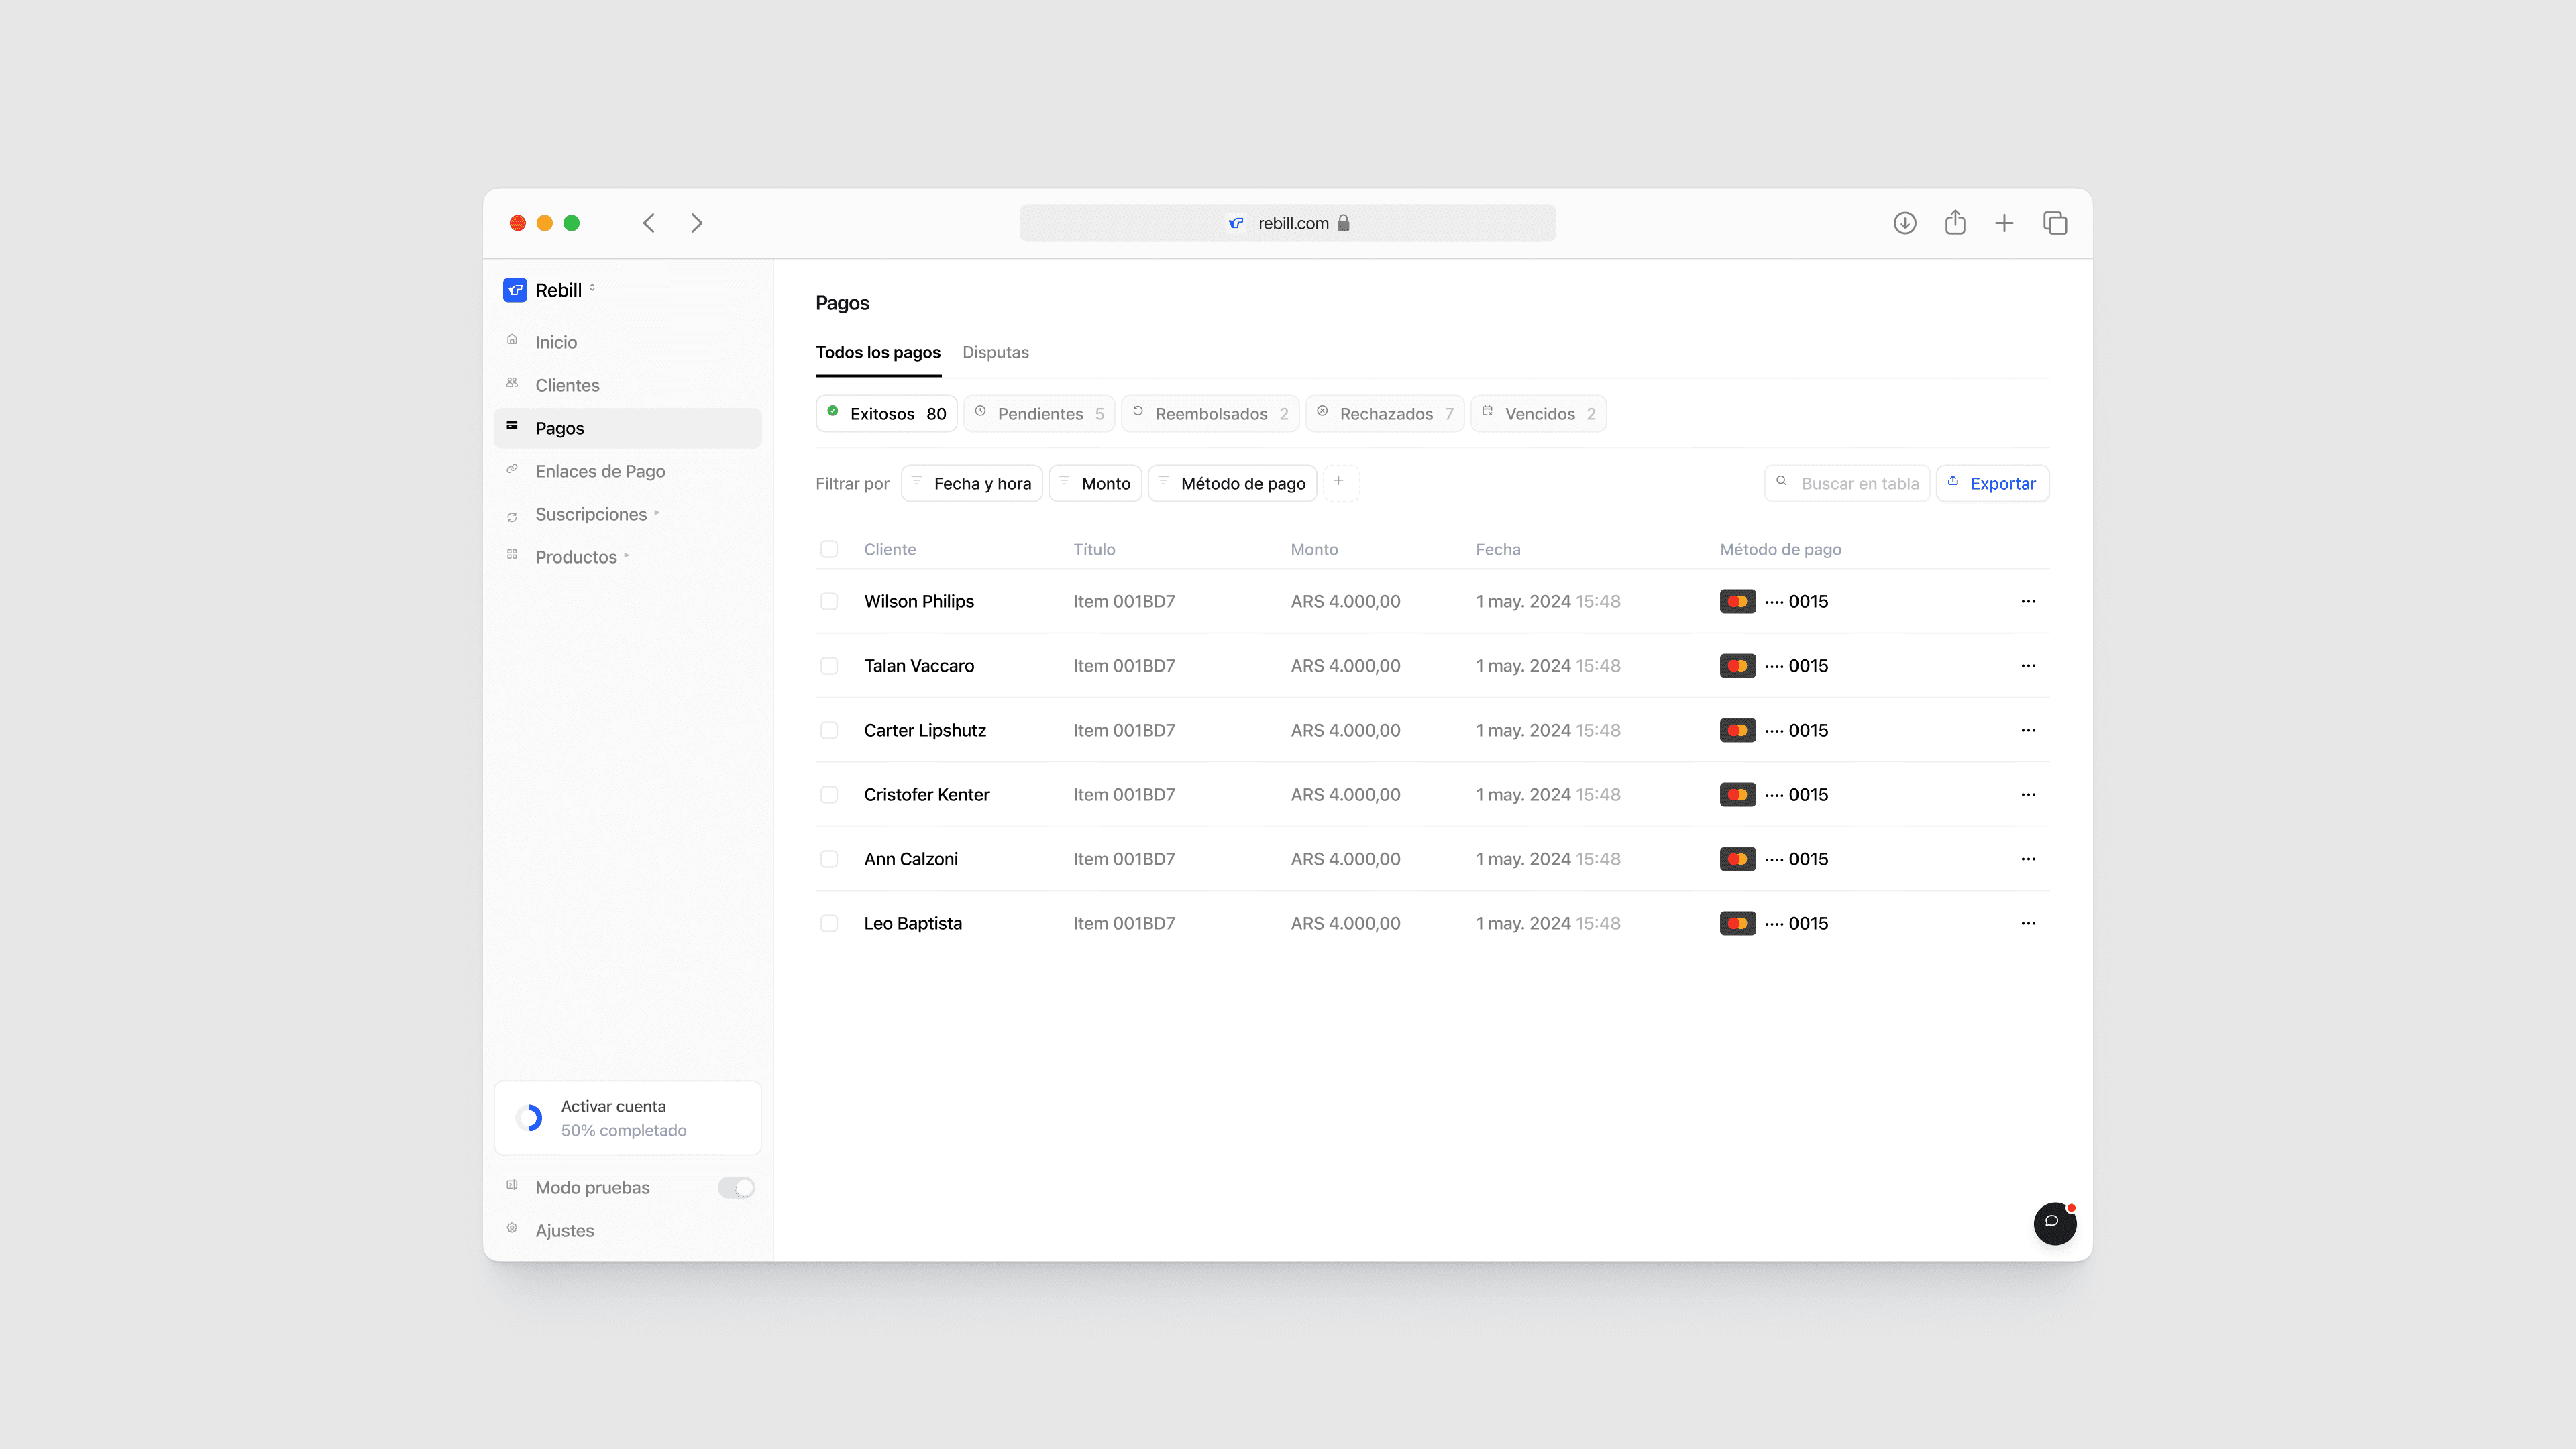
Task: Go forward in browser history
Action: pos(697,223)
